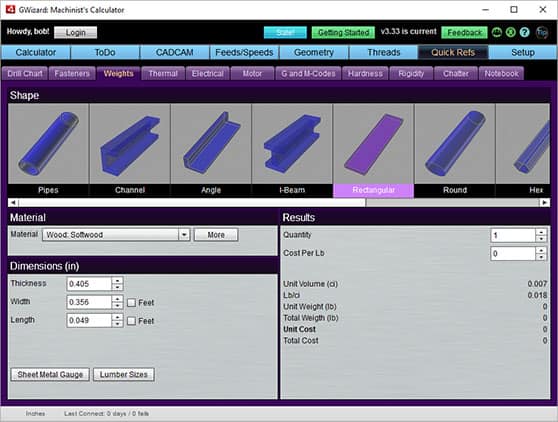Switch to the Thermal sub-tab
The height and width of the screenshot is (422, 558).
tap(163, 74)
